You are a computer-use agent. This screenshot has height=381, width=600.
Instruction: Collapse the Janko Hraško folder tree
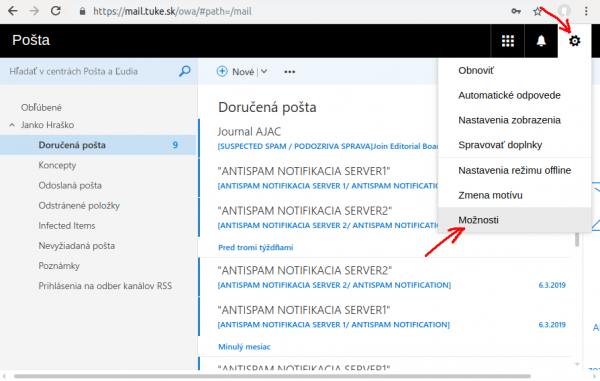[12, 125]
